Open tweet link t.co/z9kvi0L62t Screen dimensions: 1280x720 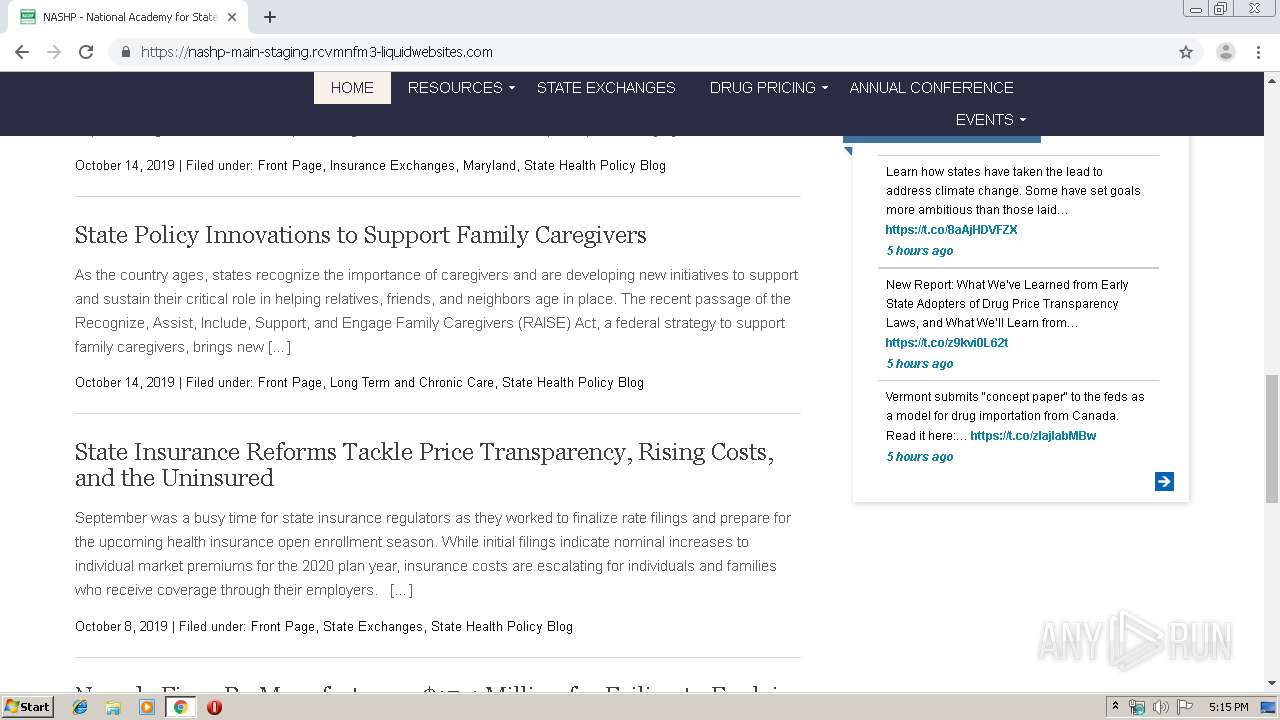click(x=946, y=343)
